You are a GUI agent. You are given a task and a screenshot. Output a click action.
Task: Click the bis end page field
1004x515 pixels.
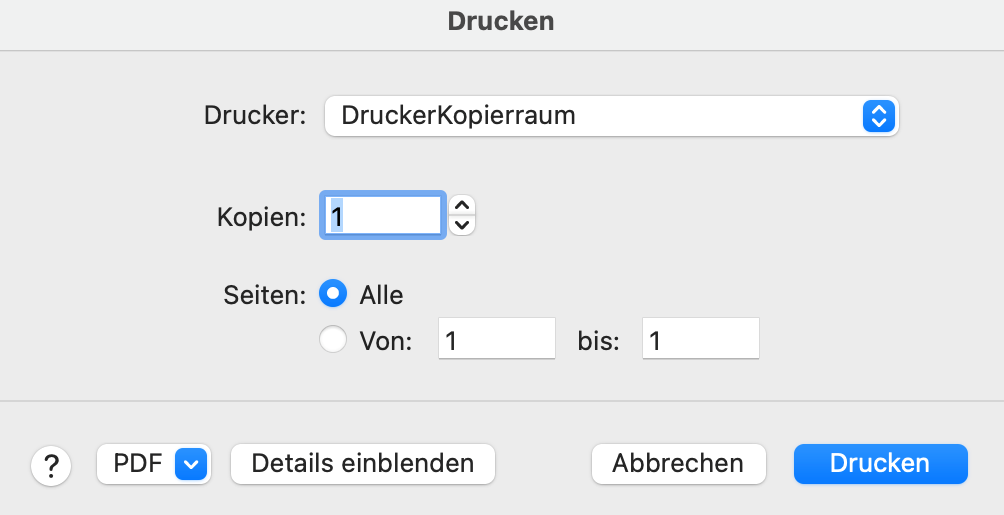(x=700, y=338)
